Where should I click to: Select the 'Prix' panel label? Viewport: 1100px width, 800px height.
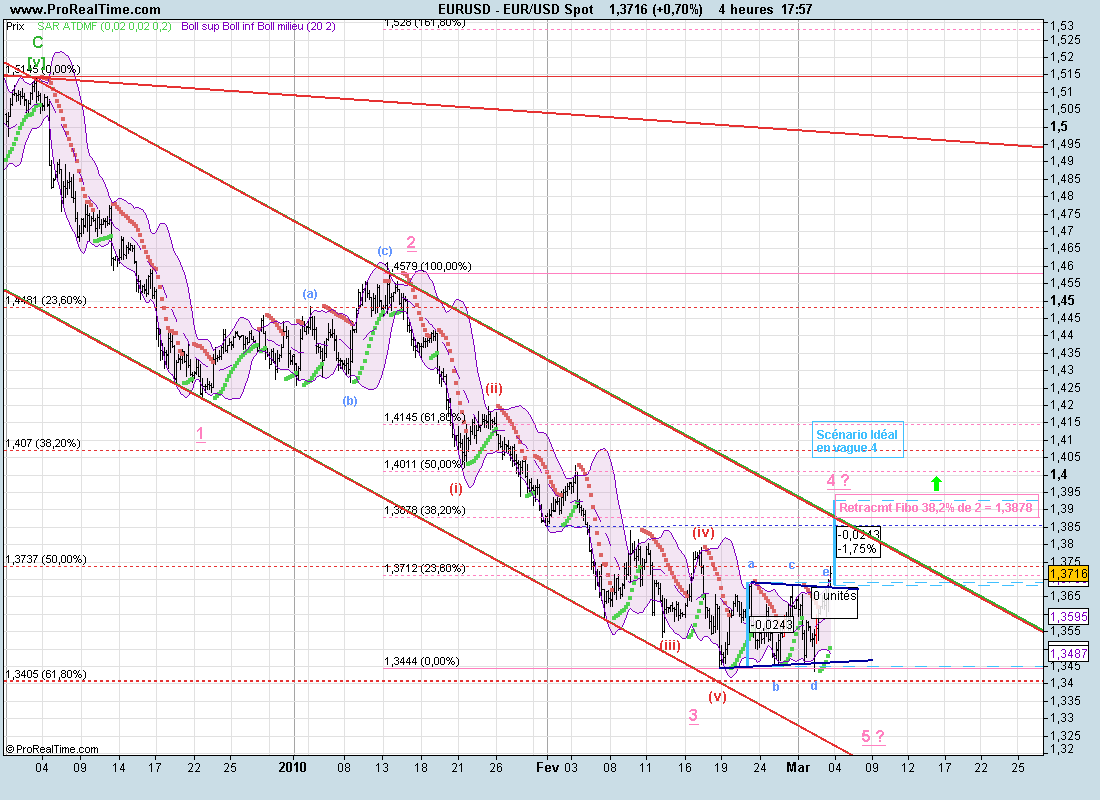tap(15, 27)
